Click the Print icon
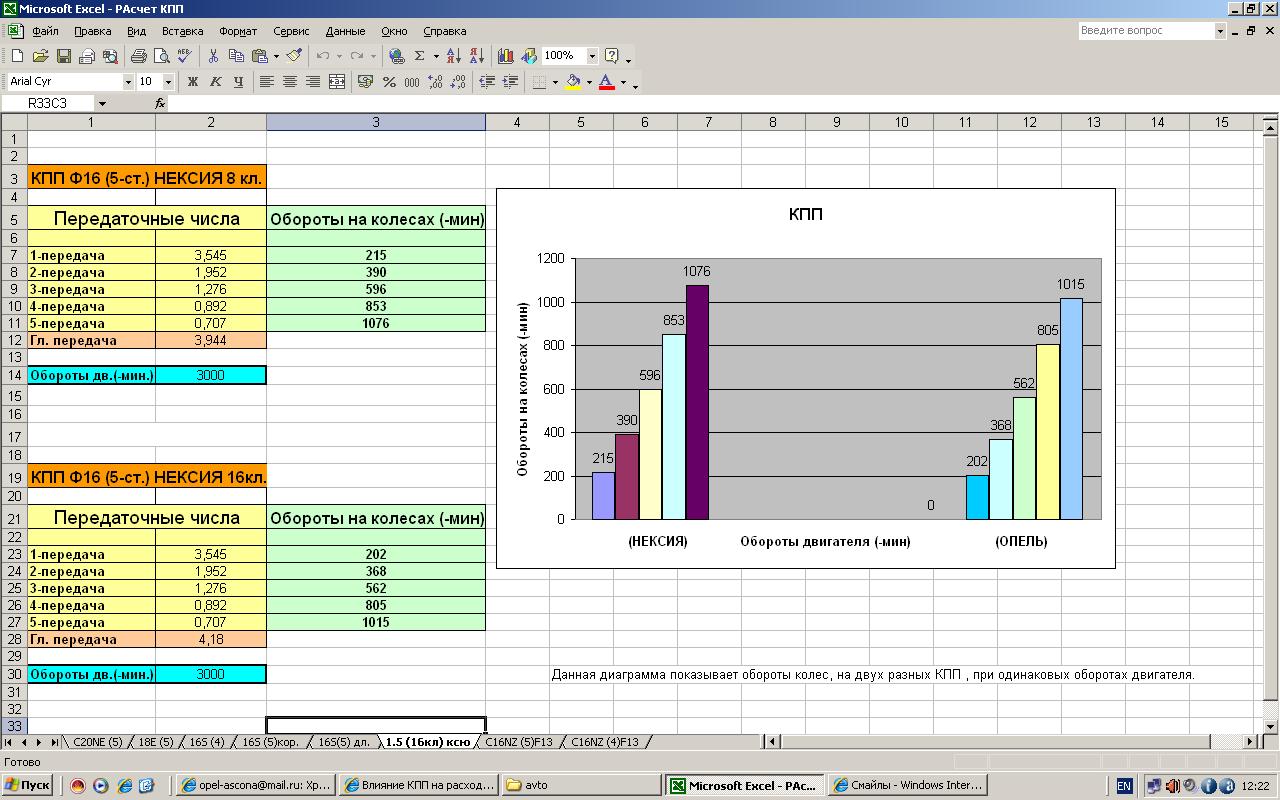The height and width of the screenshot is (800, 1280). click(x=138, y=56)
